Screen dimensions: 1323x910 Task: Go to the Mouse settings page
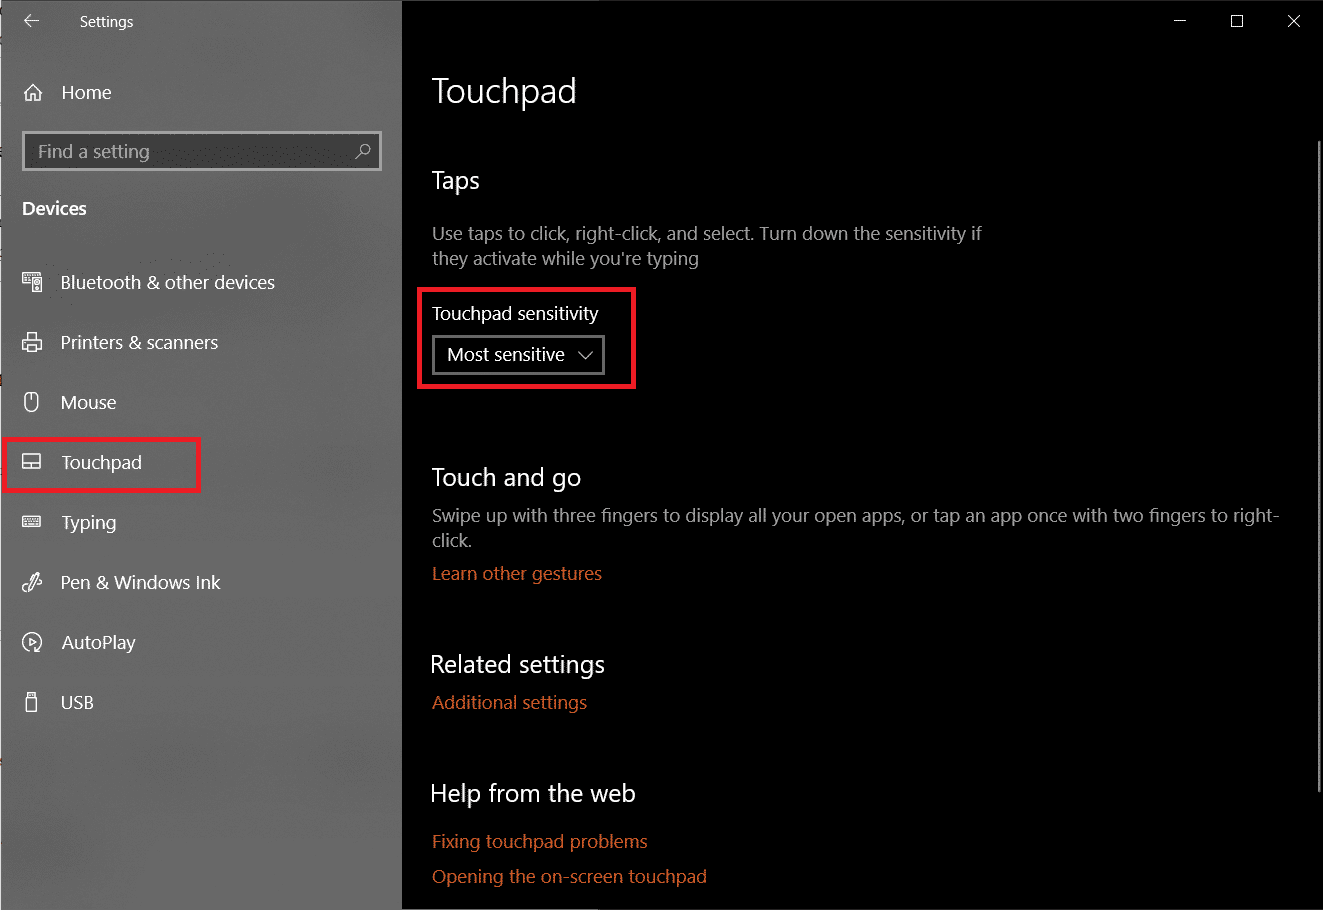tap(88, 403)
